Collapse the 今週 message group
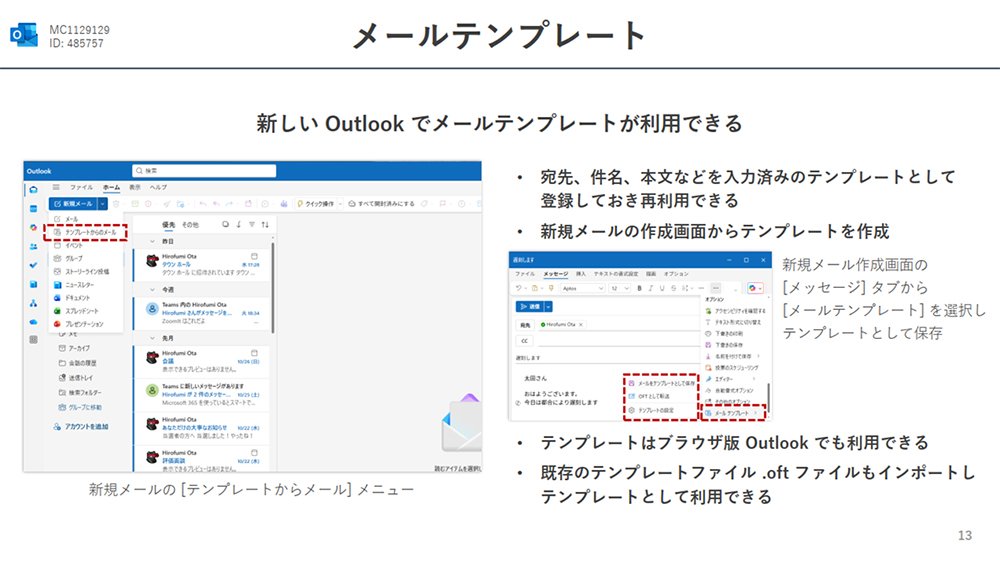This screenshot has height=562, width=1000. pos(152,290)
